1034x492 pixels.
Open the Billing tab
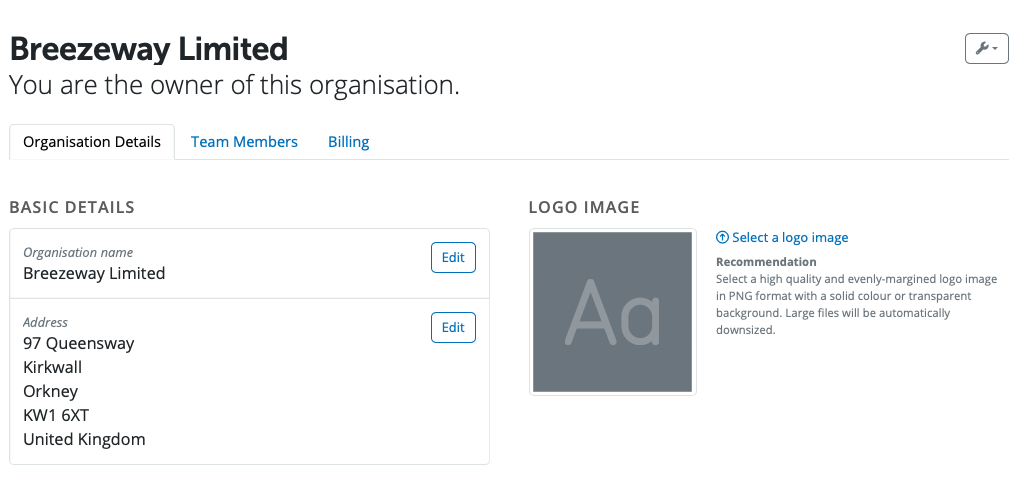[x=348, y=142]
